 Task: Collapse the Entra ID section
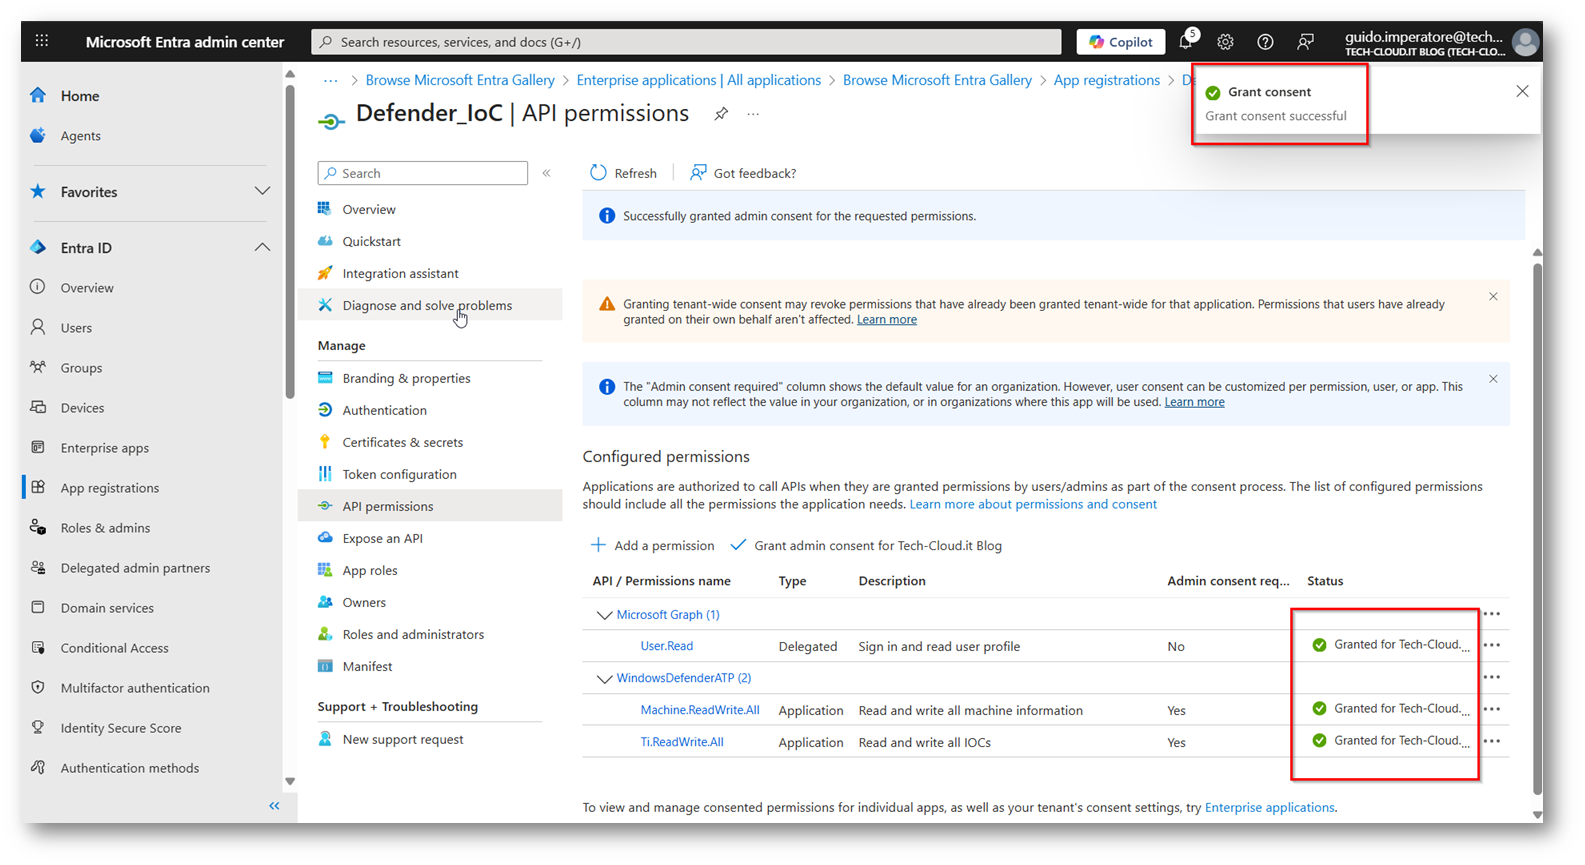262,247
